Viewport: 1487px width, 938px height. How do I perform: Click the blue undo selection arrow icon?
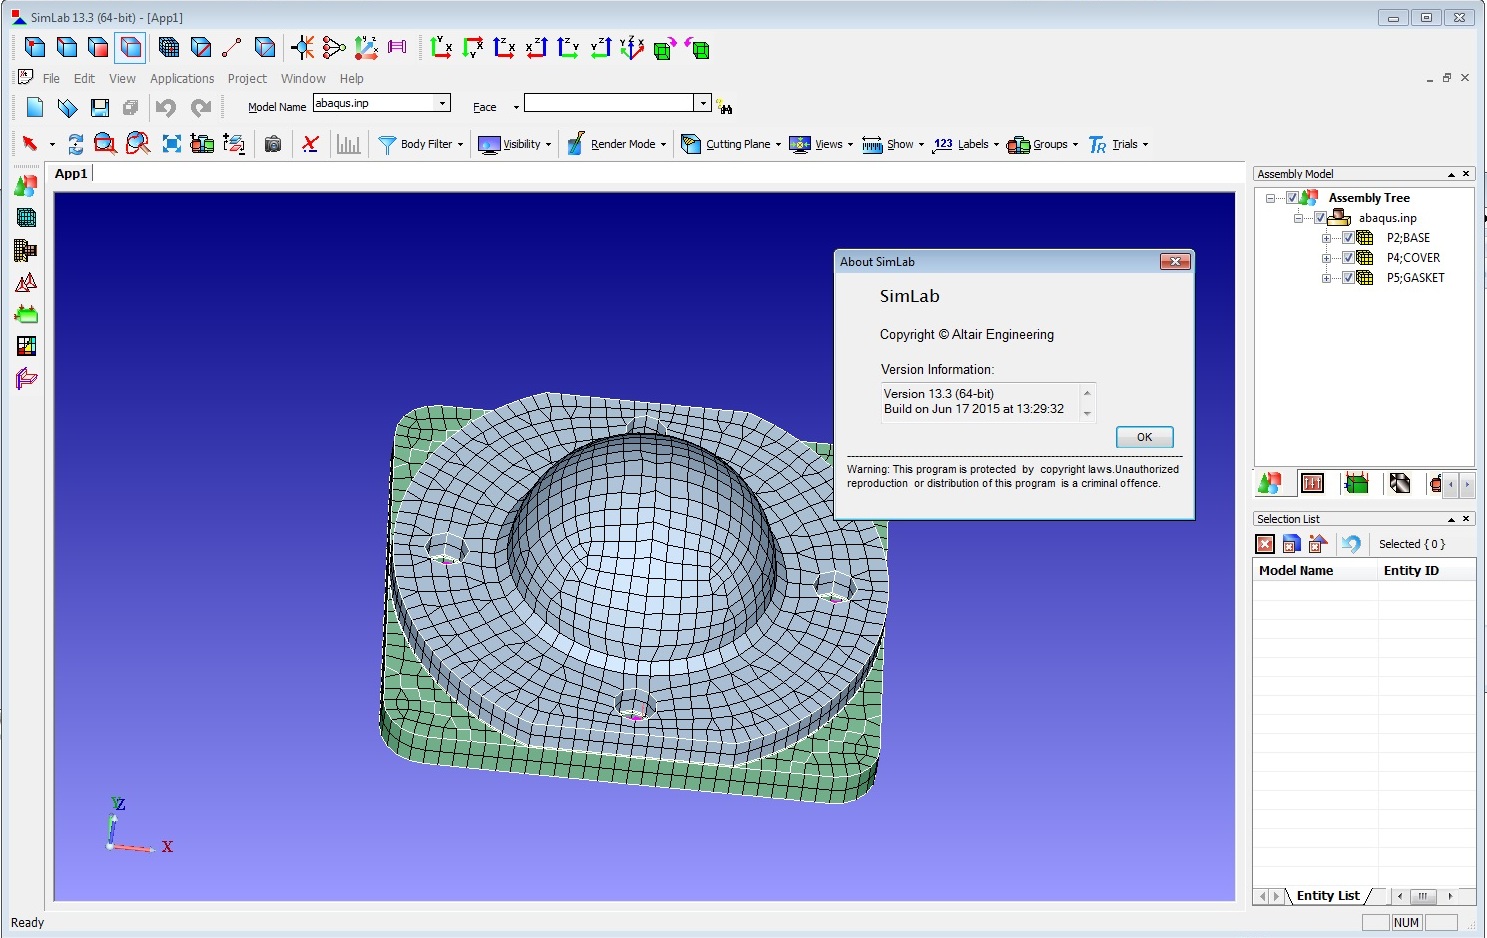coord(1351,544)
